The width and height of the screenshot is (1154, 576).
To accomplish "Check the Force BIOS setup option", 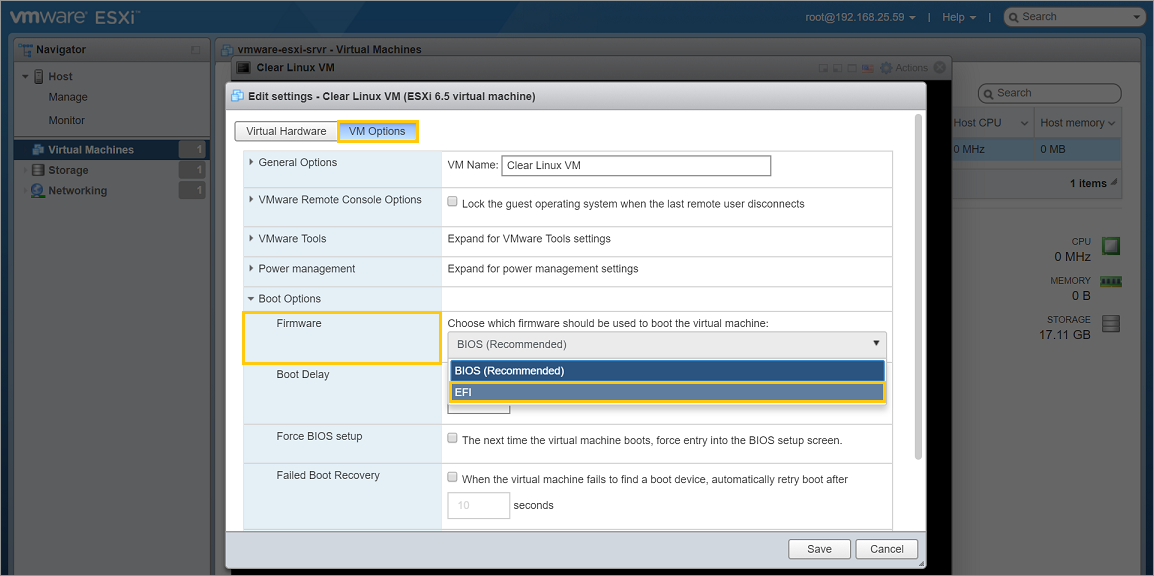I will (x=453, y=439).
